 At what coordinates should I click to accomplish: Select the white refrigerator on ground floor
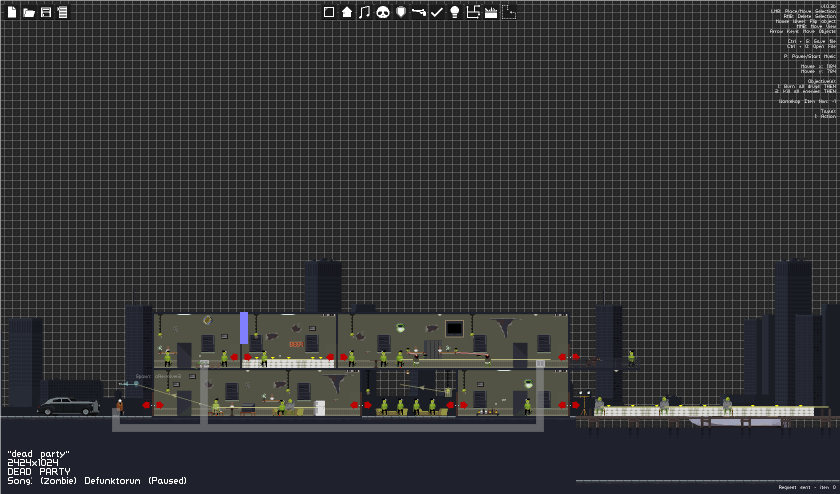pyautogui.click(x=319, y=408)
